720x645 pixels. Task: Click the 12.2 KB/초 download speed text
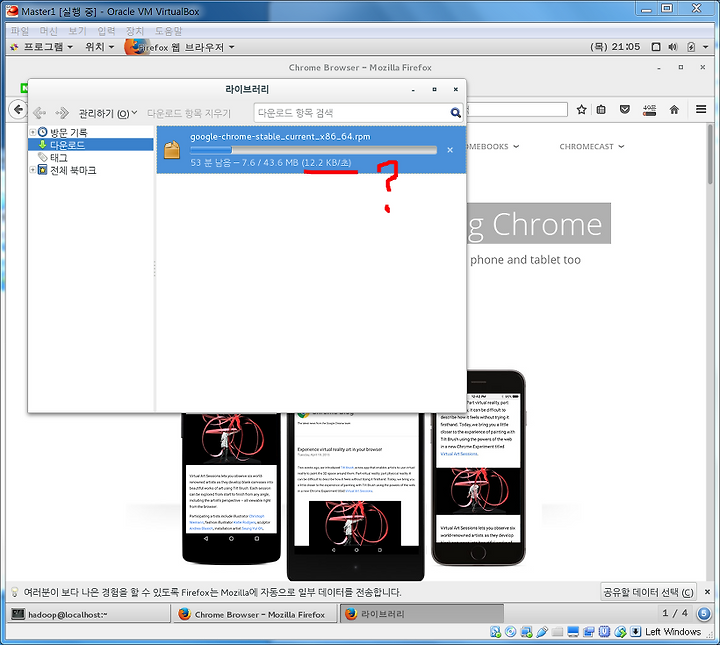(x=327, y=163)
